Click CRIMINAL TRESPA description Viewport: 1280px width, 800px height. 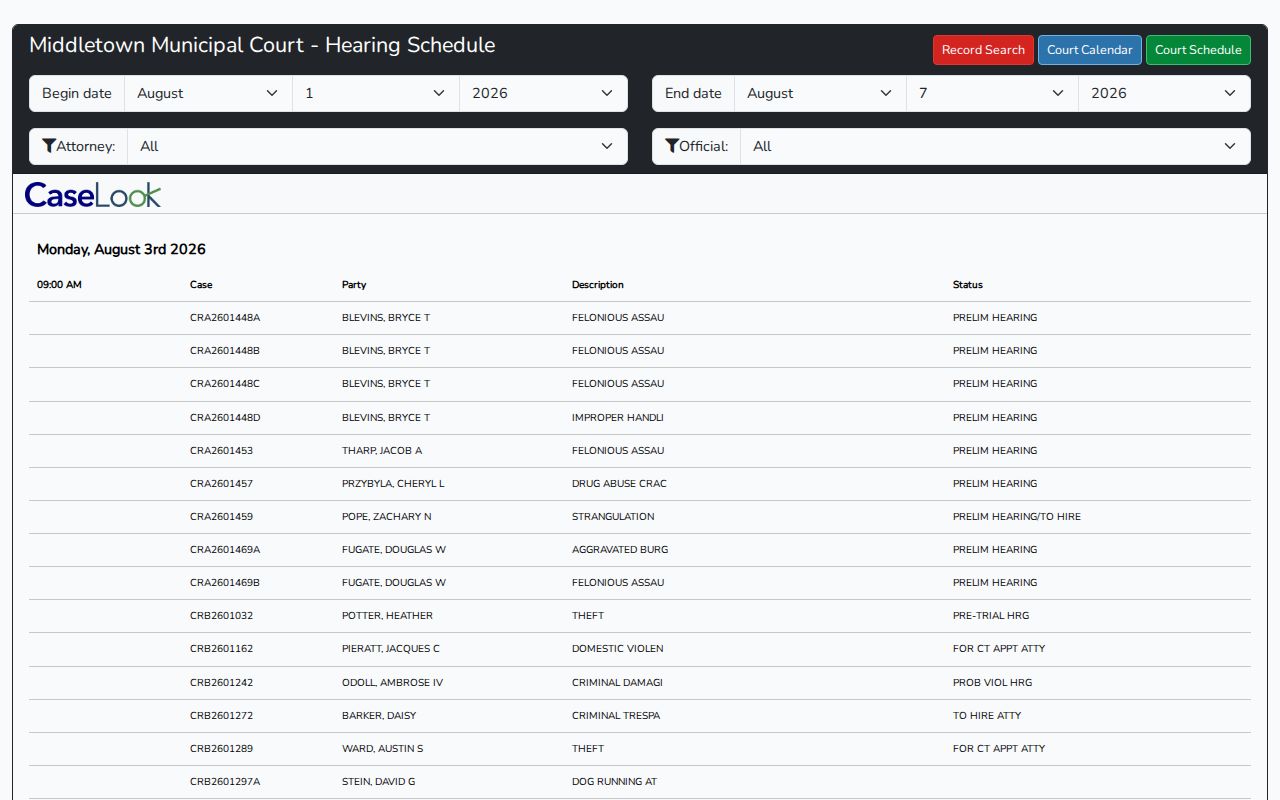click(x=616, y=716)
